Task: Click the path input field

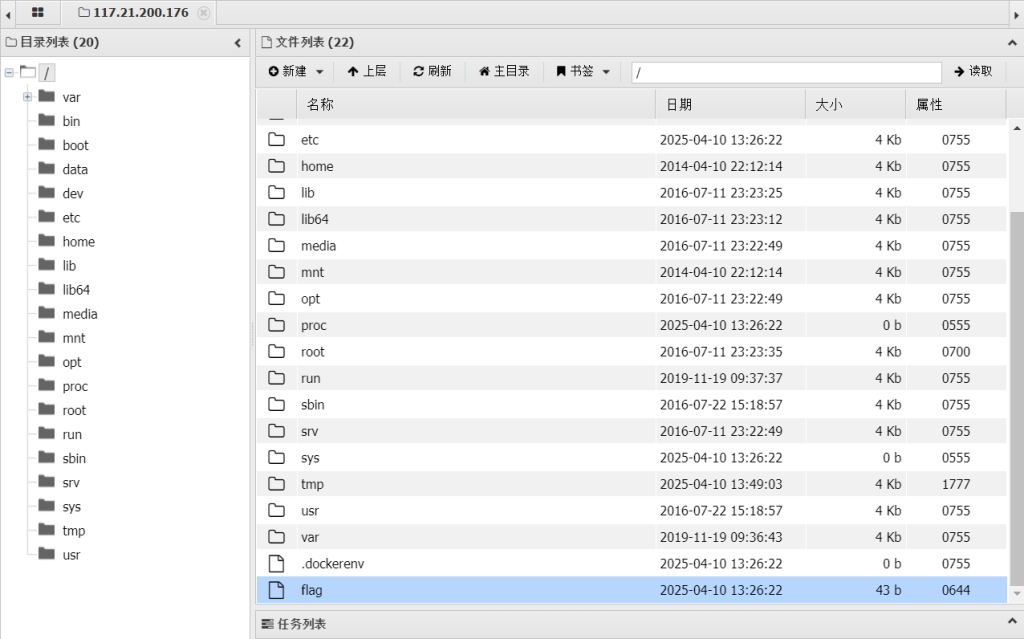Action: point(786,73)
